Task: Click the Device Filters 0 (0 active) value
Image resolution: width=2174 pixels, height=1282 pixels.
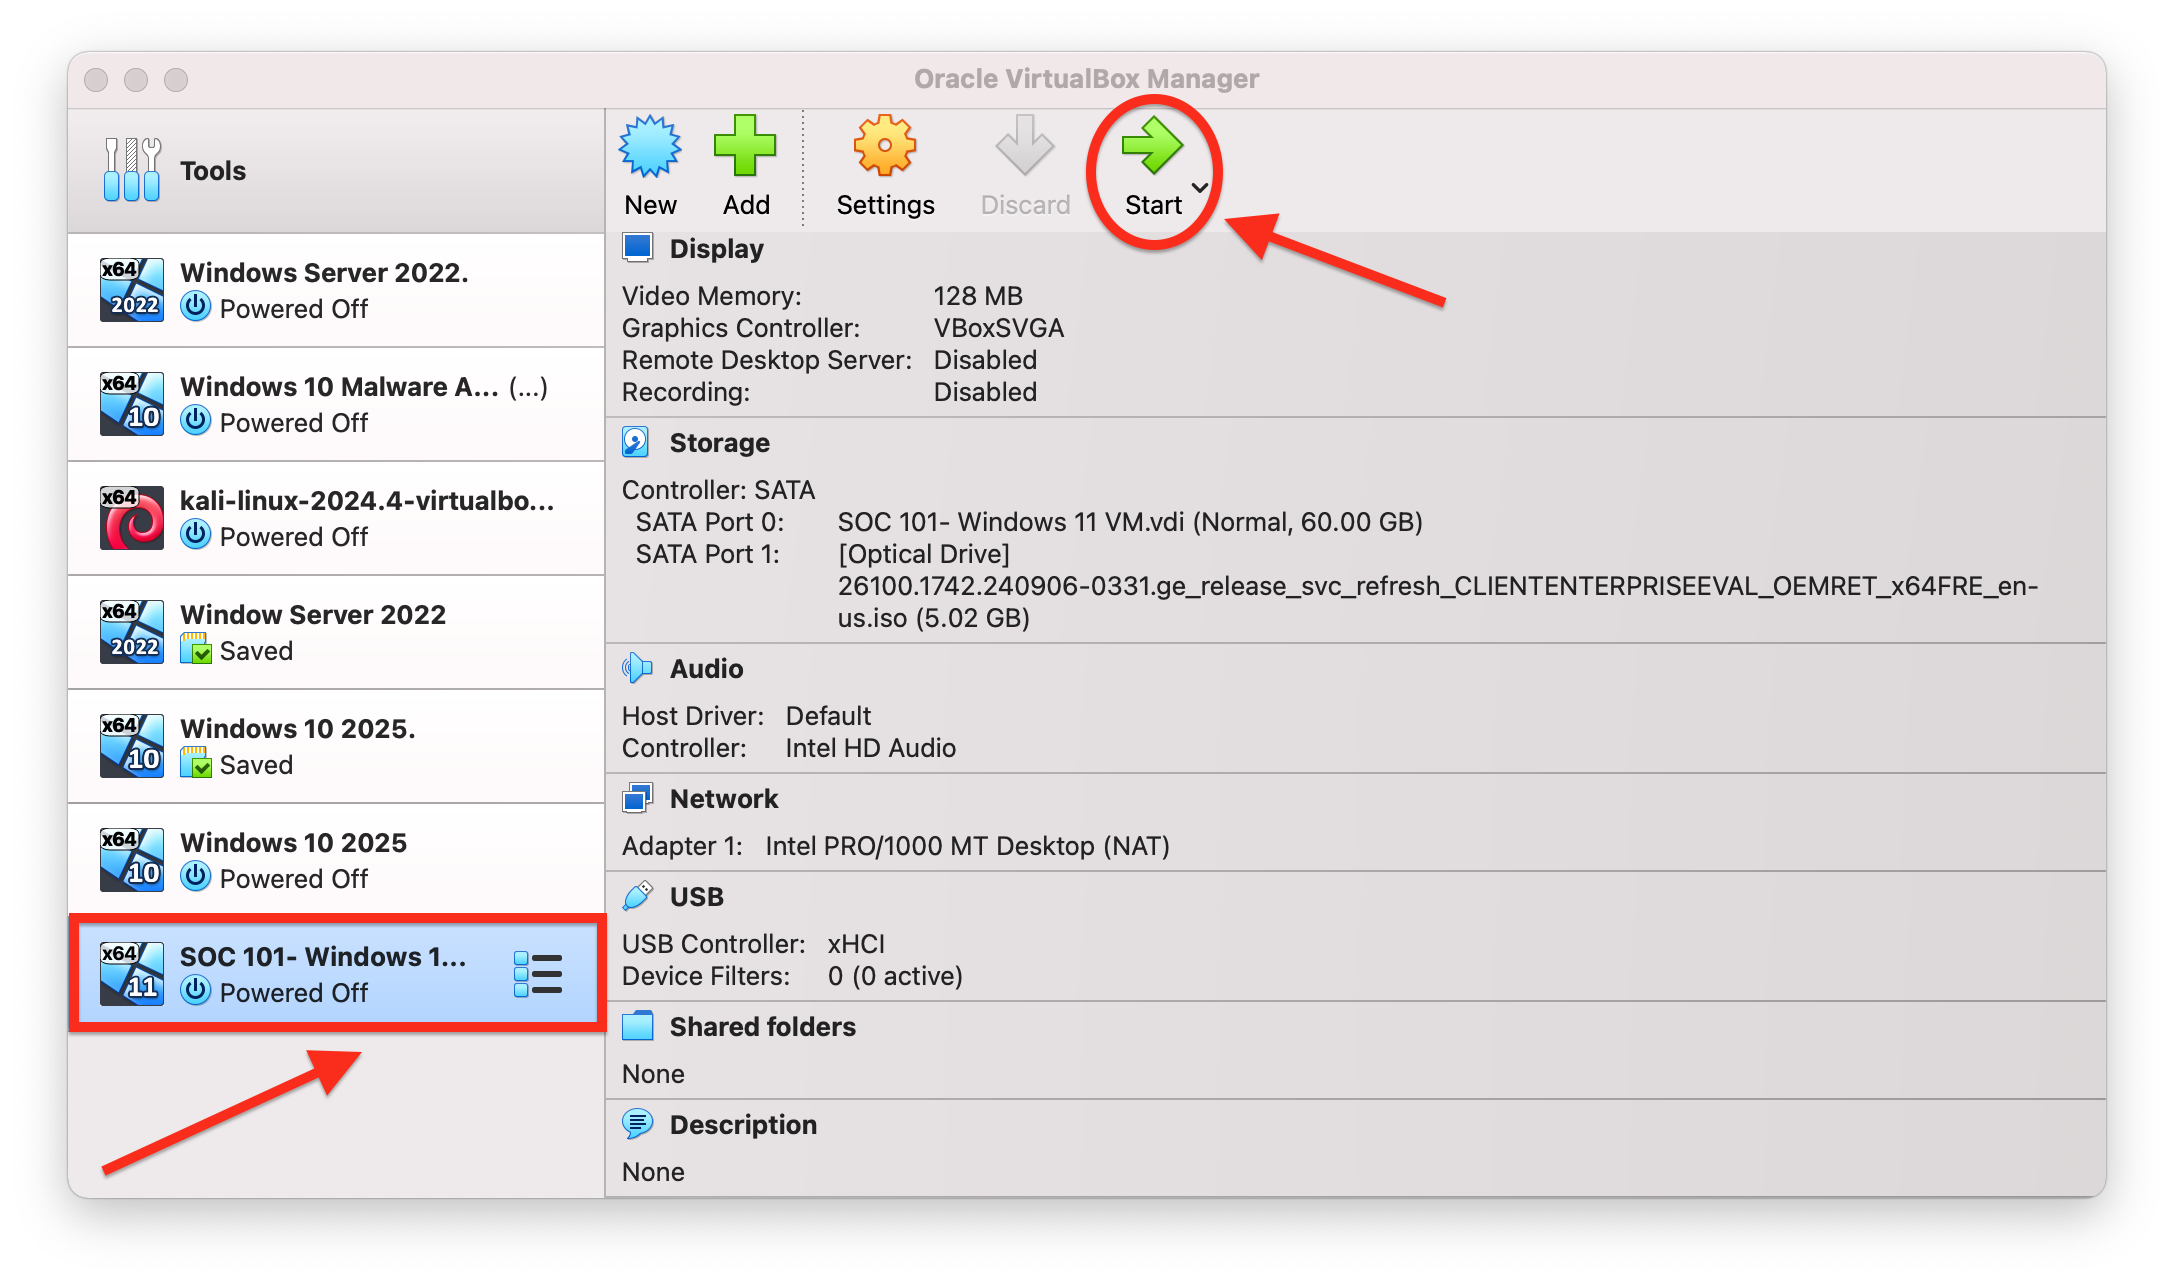Action: 895,976
